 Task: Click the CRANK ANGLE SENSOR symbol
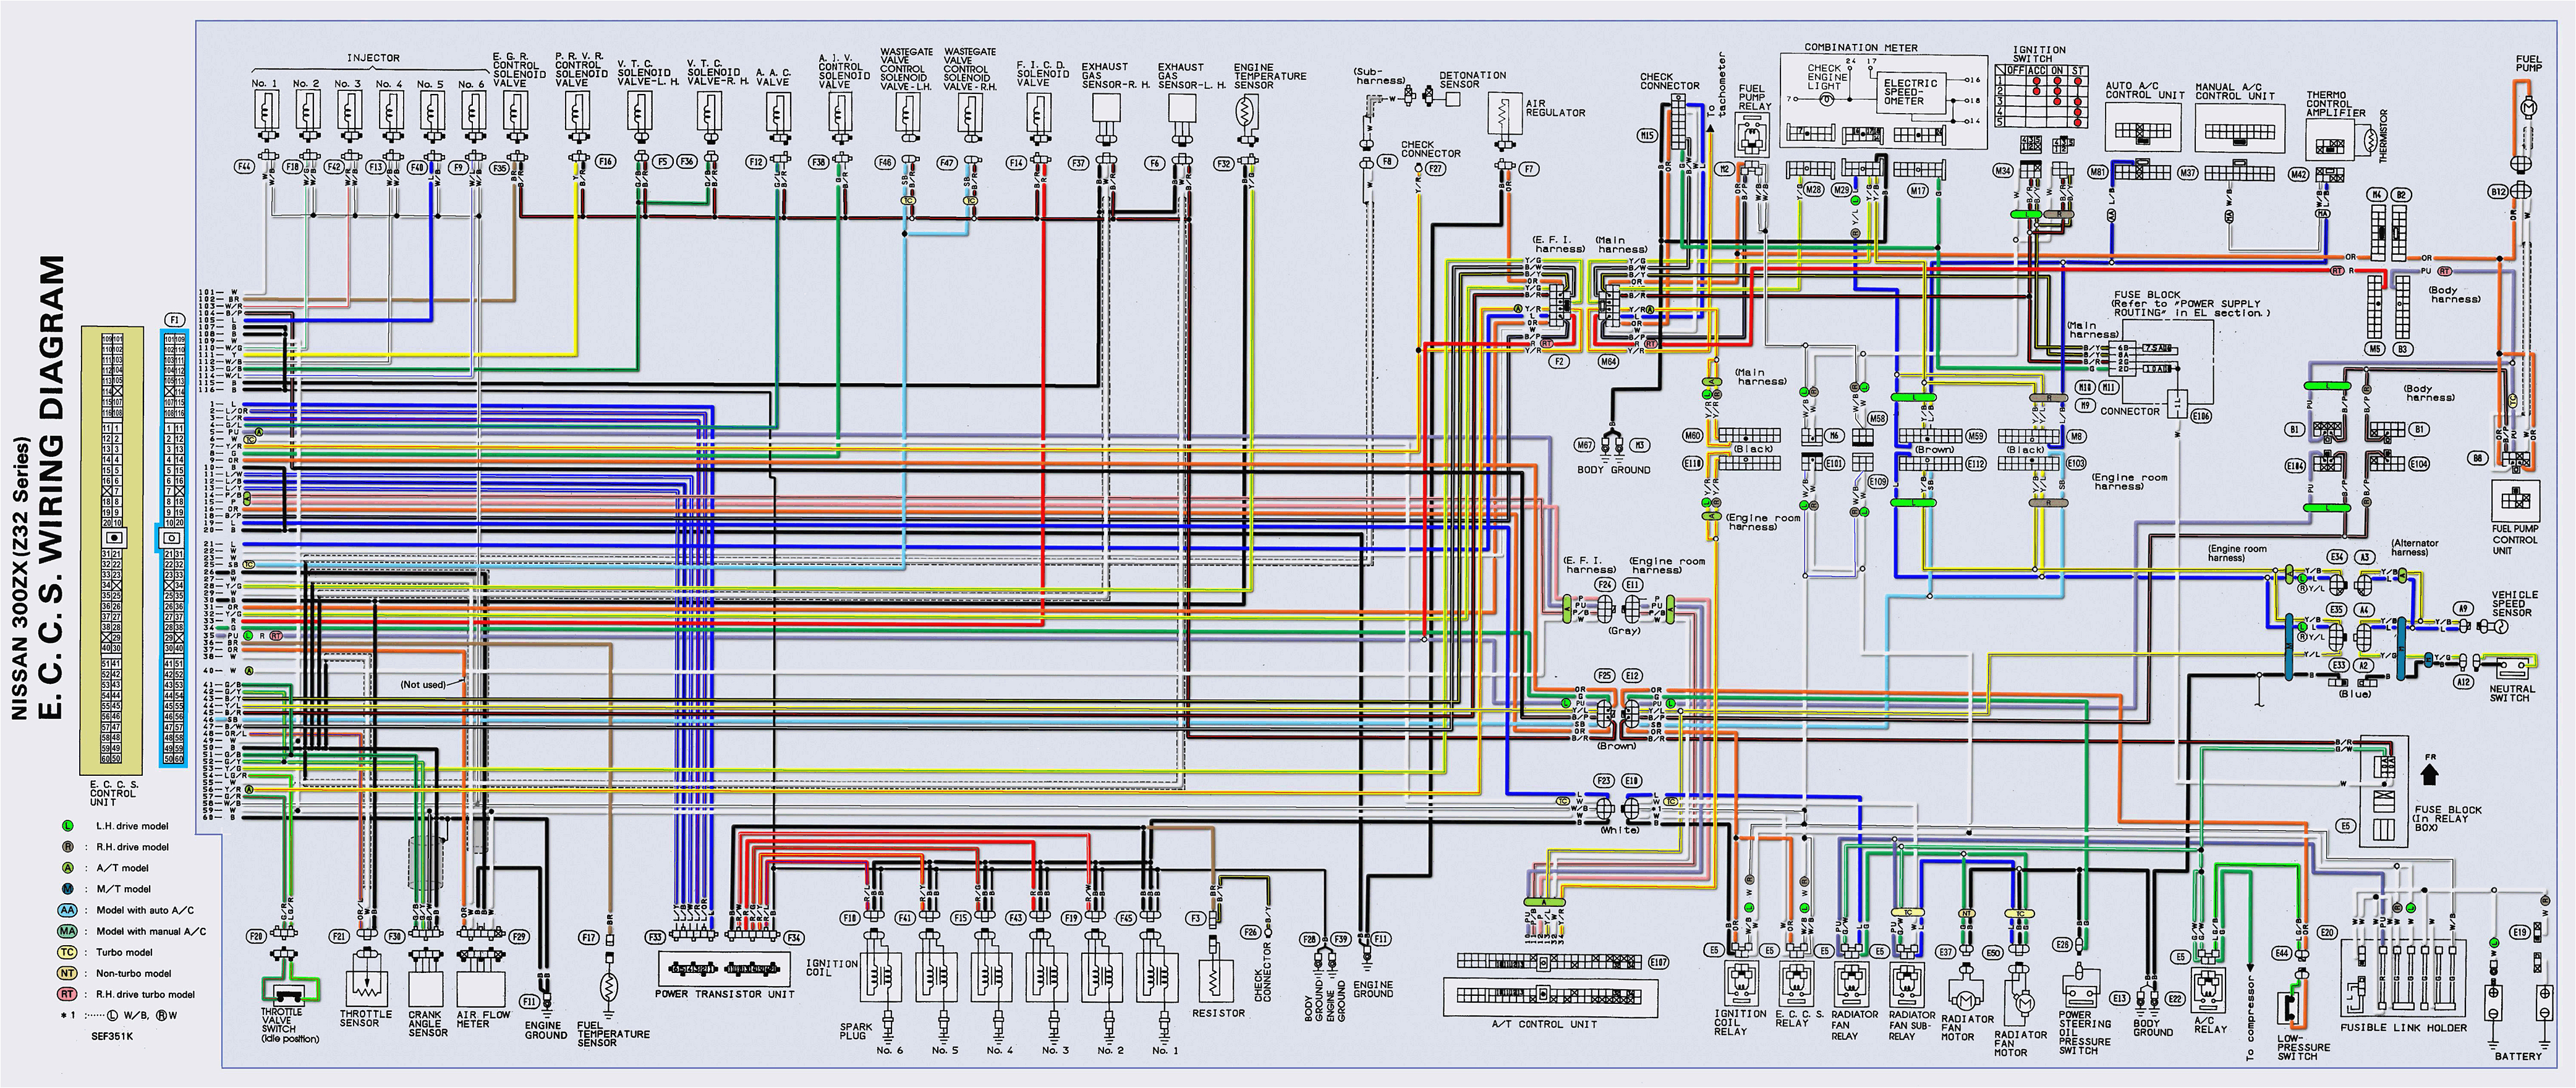(x=425, y=990)
